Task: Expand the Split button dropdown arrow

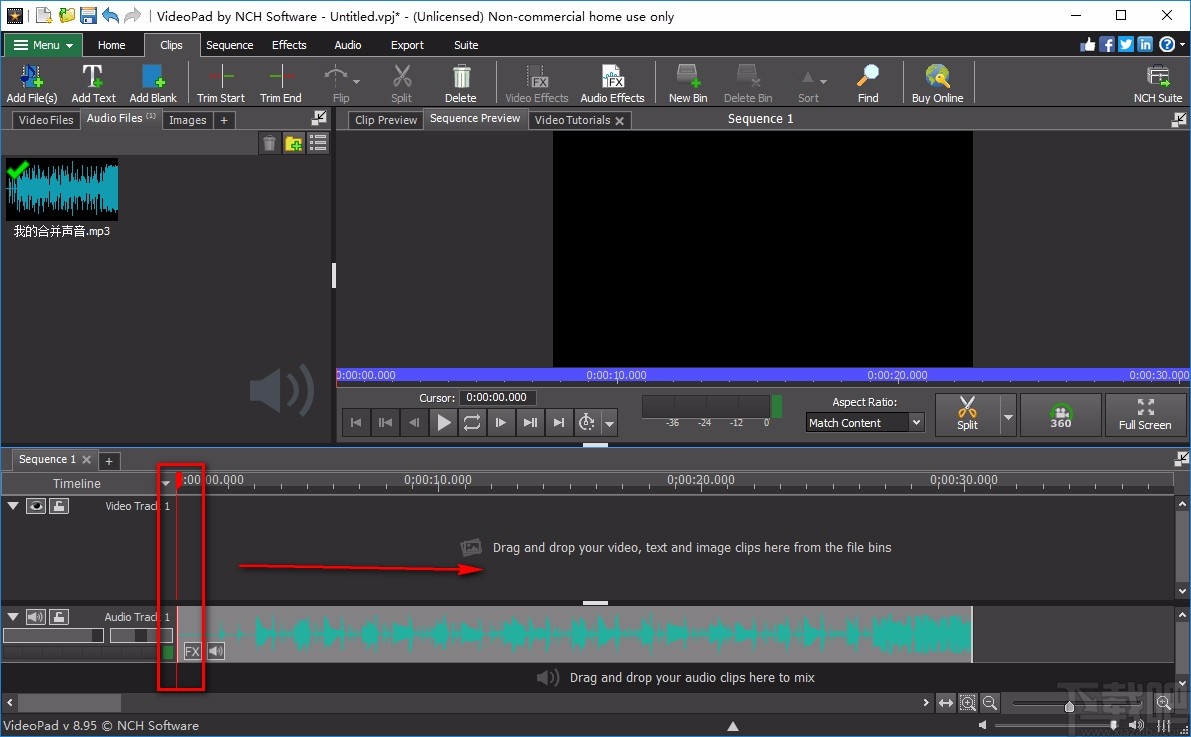Action: (1008, 415)
